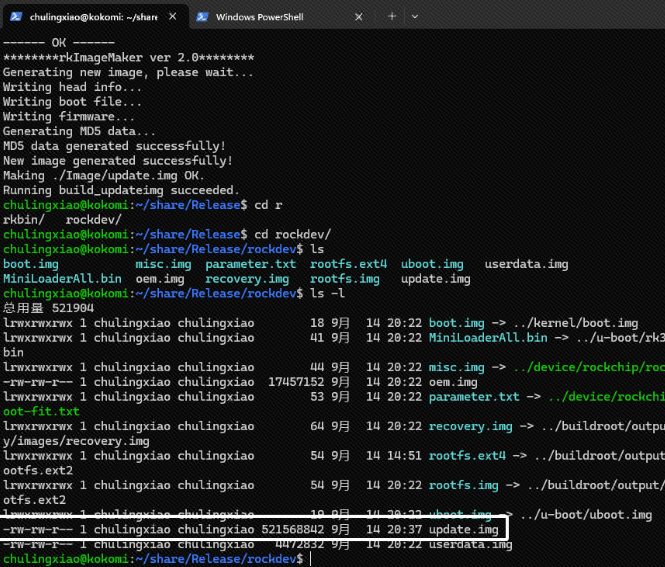Viewport: 665px width, 567px height.
Task: Click the update.img size 521568842
Action: tap(293, 529)
